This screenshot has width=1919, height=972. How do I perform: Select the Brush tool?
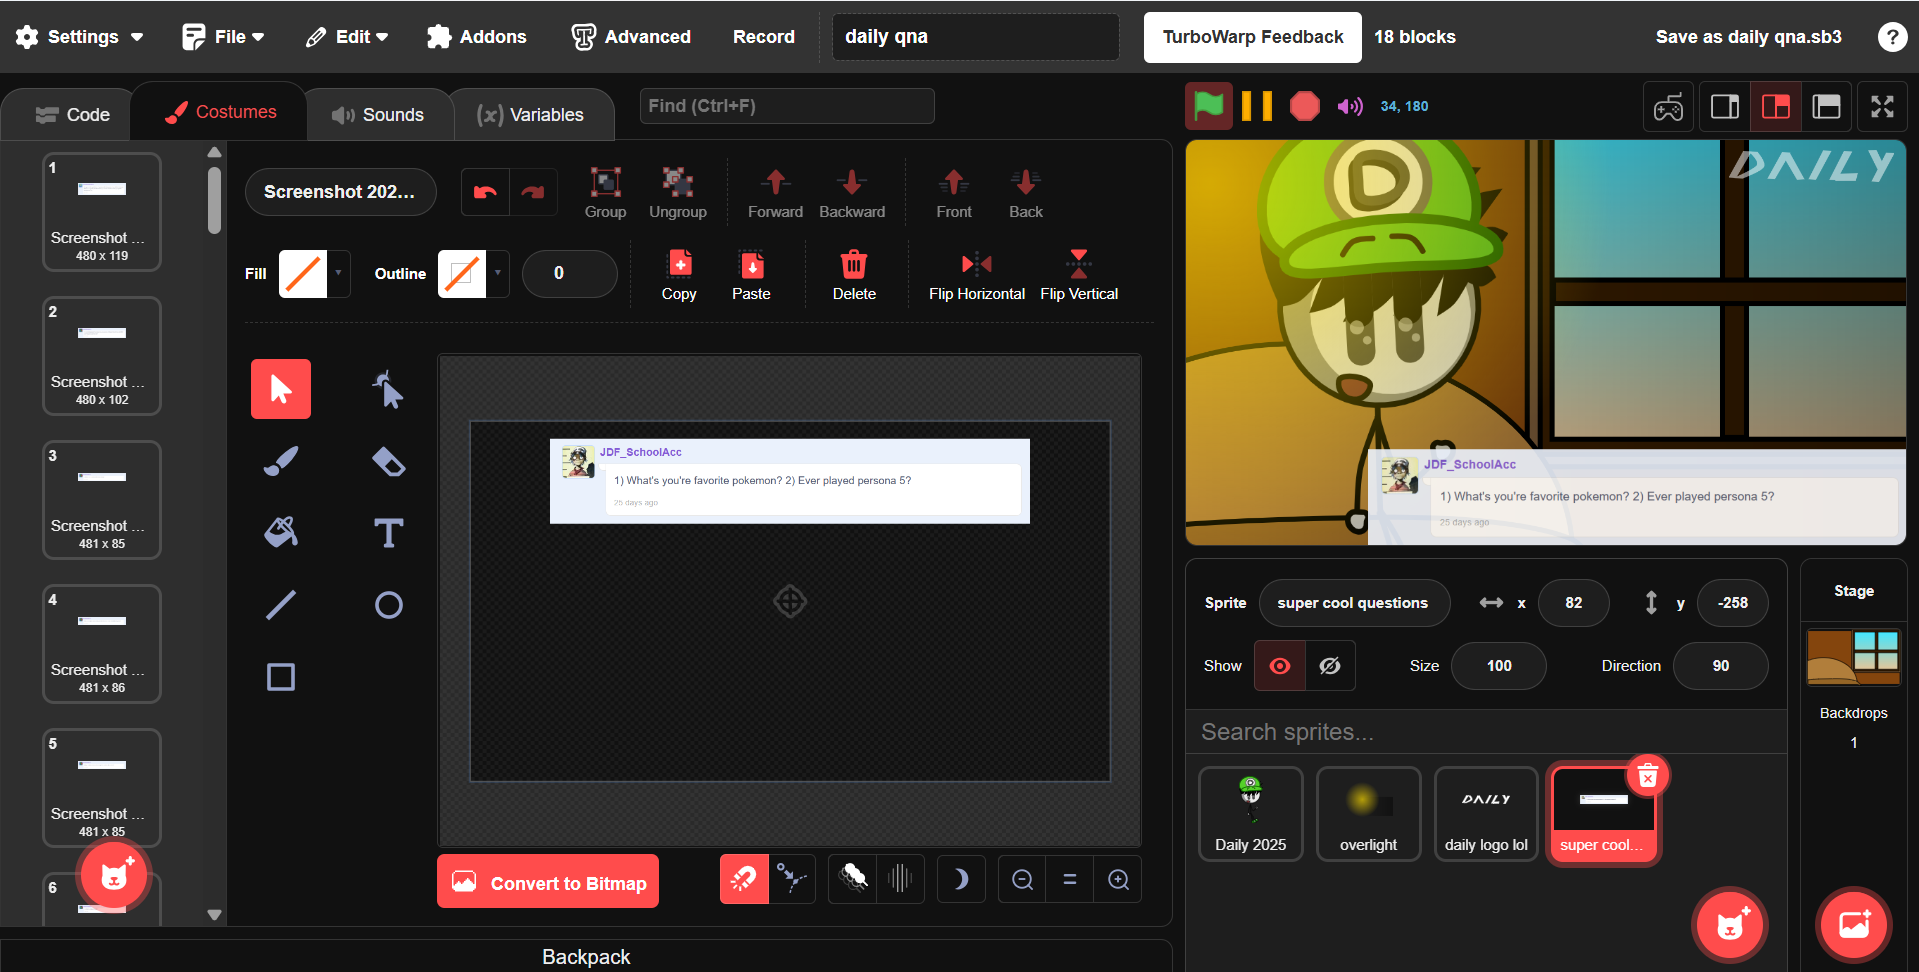[281, 461]
